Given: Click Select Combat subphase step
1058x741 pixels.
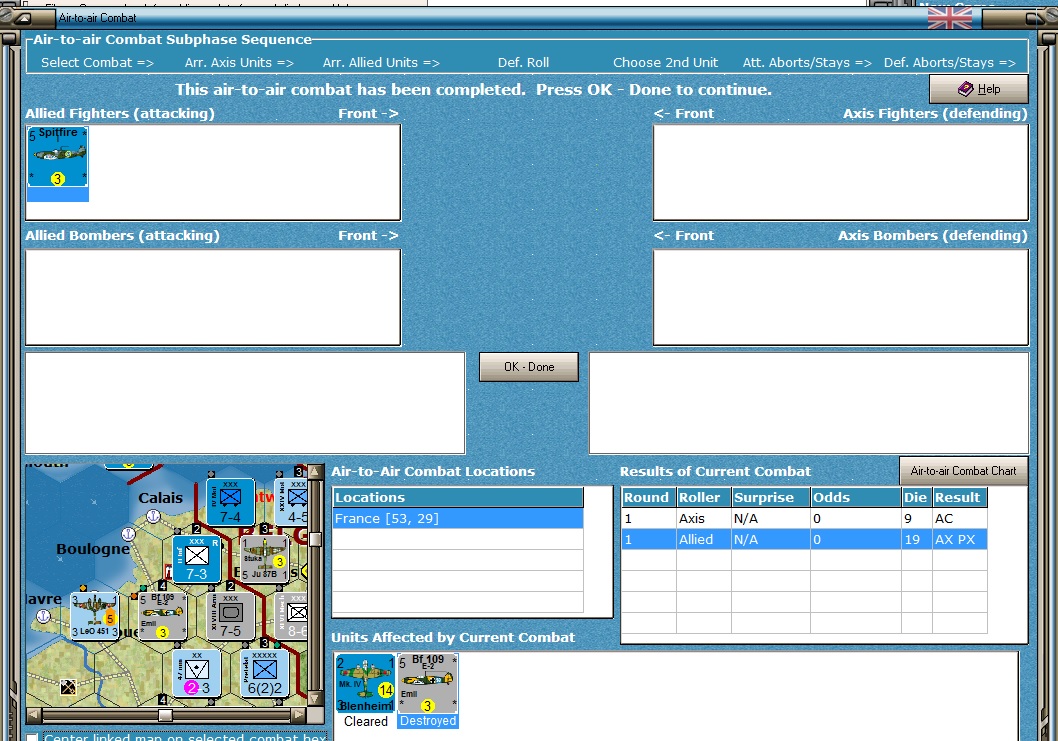Looking at the screenshot, I should coord(97,63).
